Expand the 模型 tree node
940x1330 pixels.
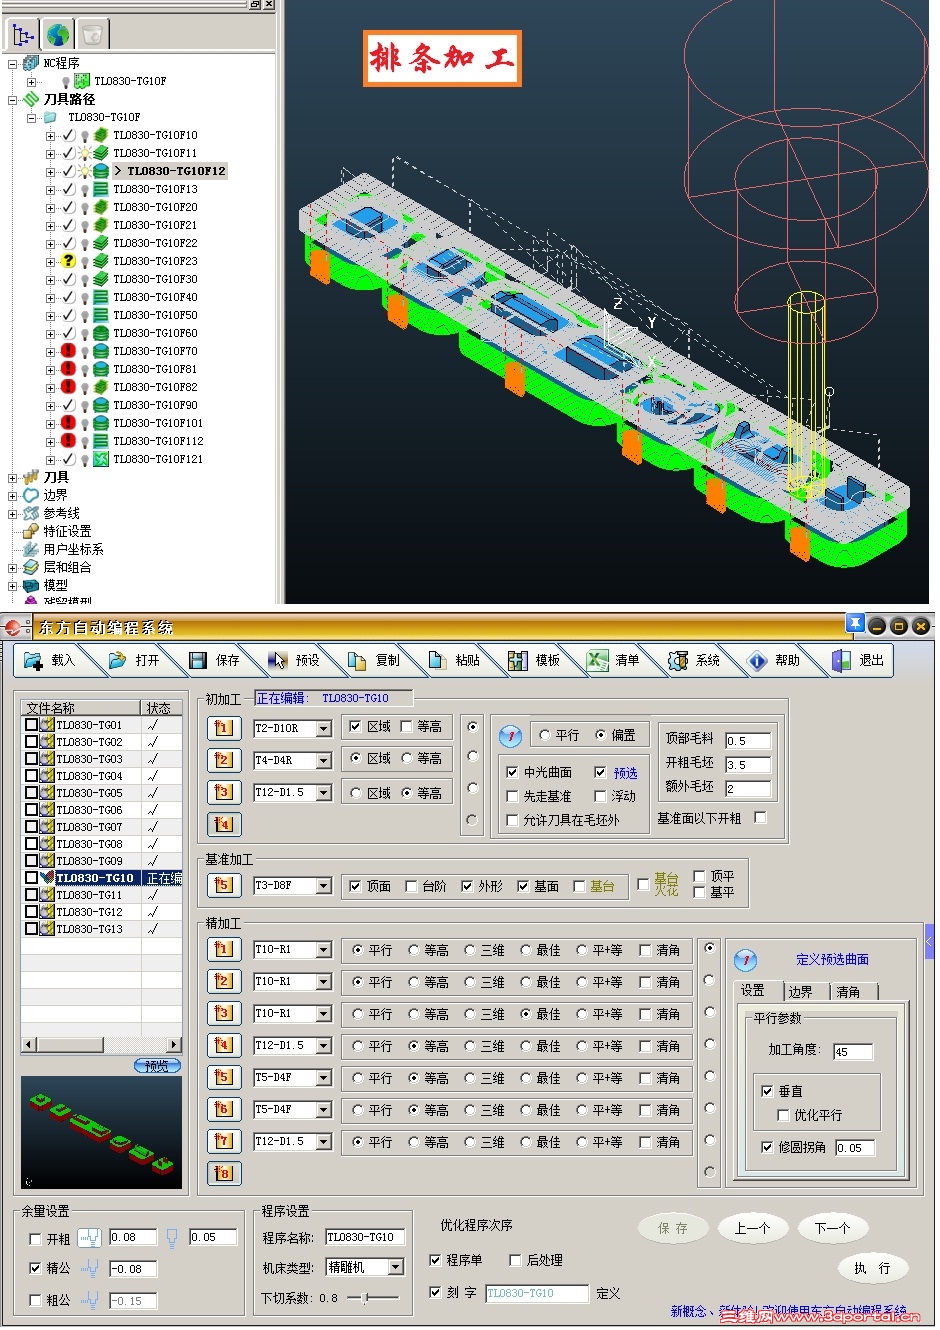coord(13,585)
